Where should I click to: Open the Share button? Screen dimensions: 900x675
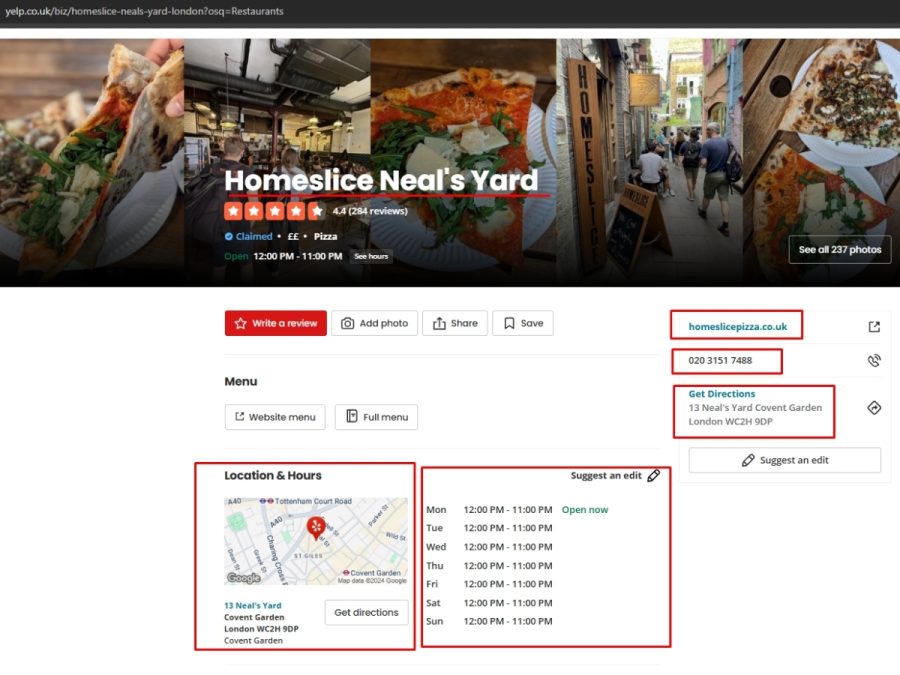(x=455, y=323)
